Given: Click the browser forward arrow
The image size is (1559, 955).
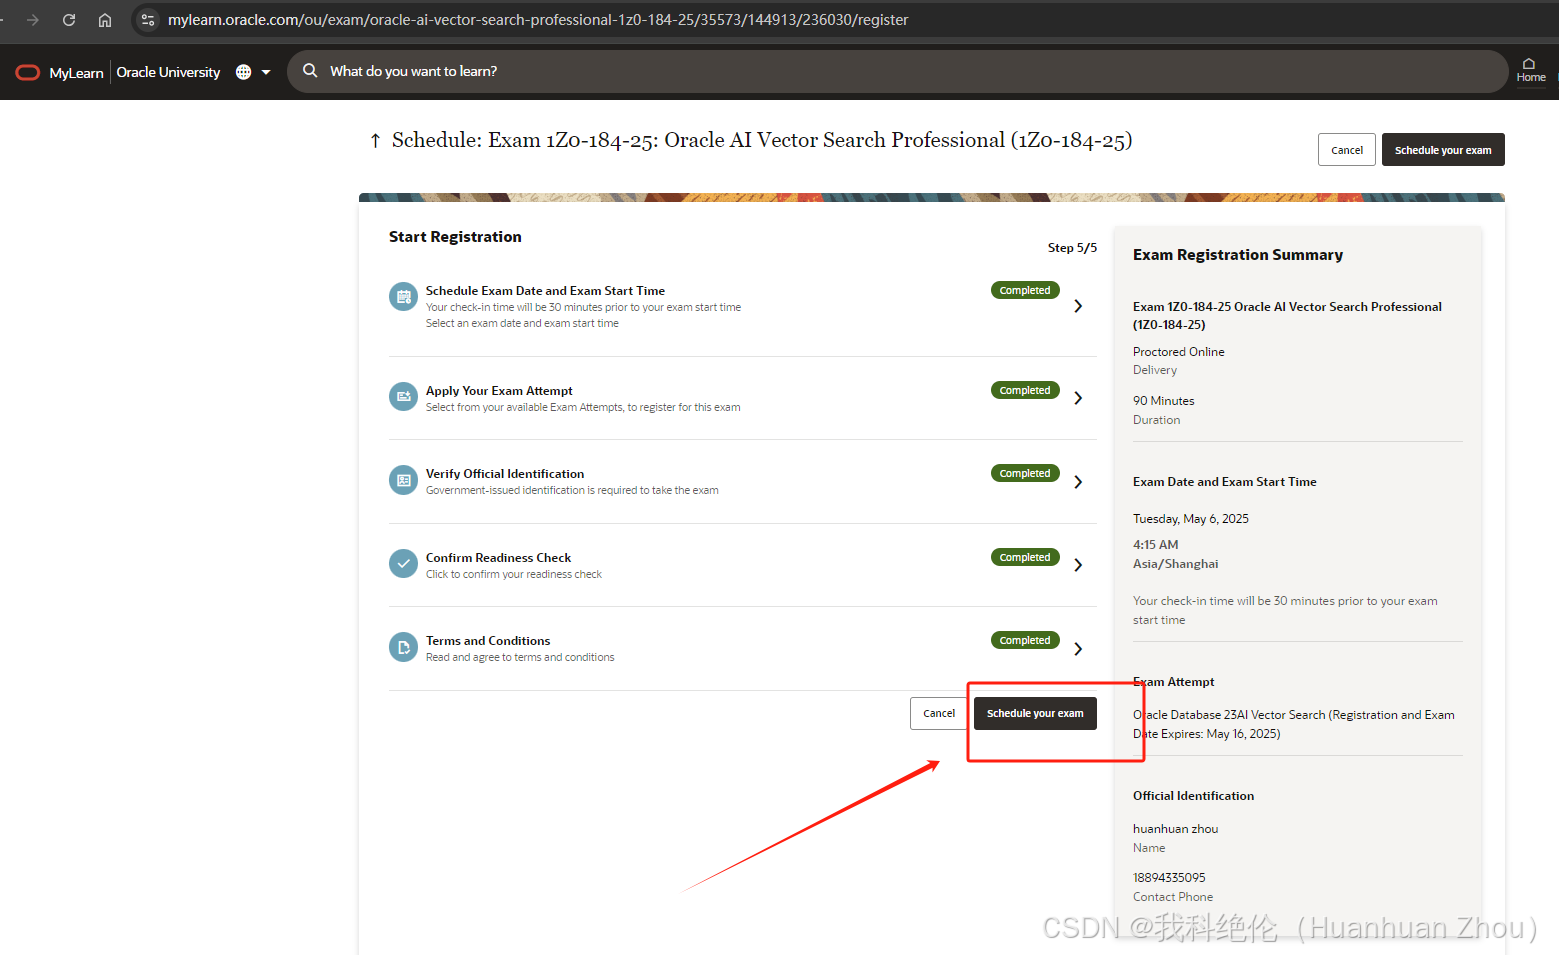Looking at the screenshot, I should click(33, 20).
